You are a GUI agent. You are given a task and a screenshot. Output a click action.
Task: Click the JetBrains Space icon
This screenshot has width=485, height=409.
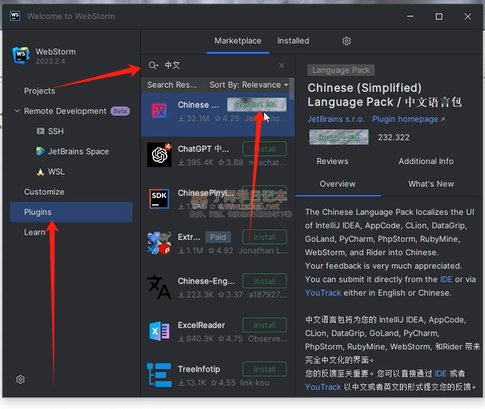pos(40,151)
